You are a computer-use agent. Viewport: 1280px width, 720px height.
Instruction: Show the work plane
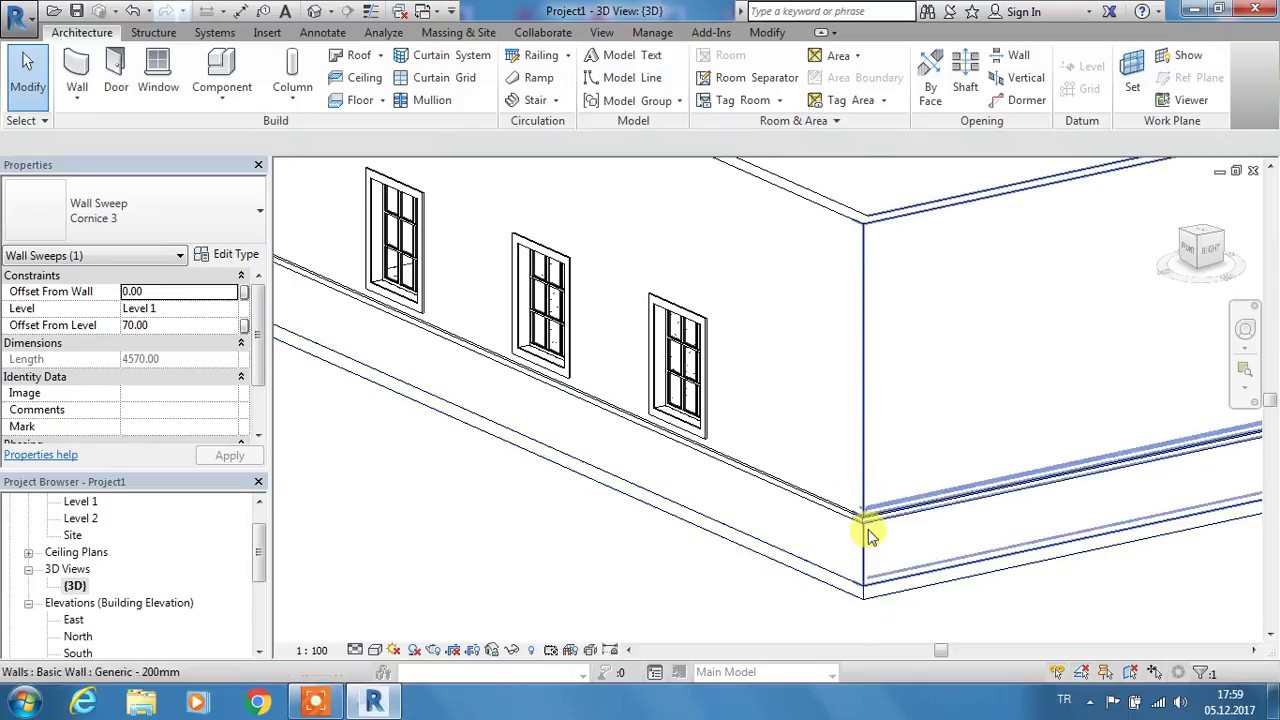(x=1179, y=56)
